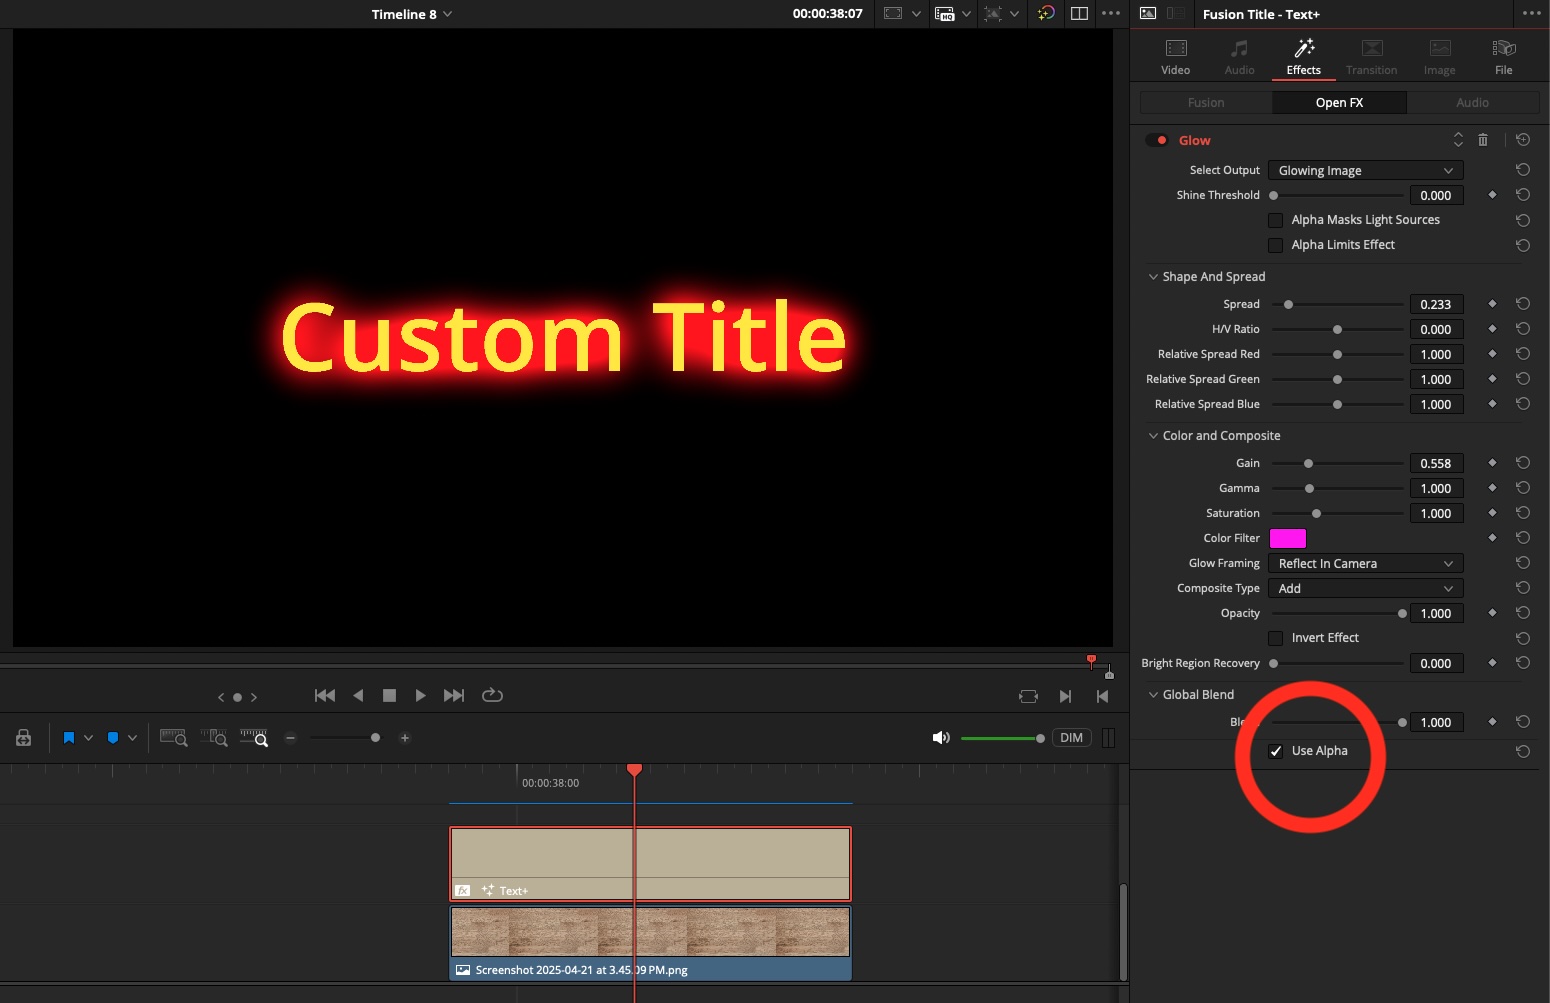This screenshot has width=1550, height=1003.
Task: Jump to the first frame
Action: coord(325,696)
